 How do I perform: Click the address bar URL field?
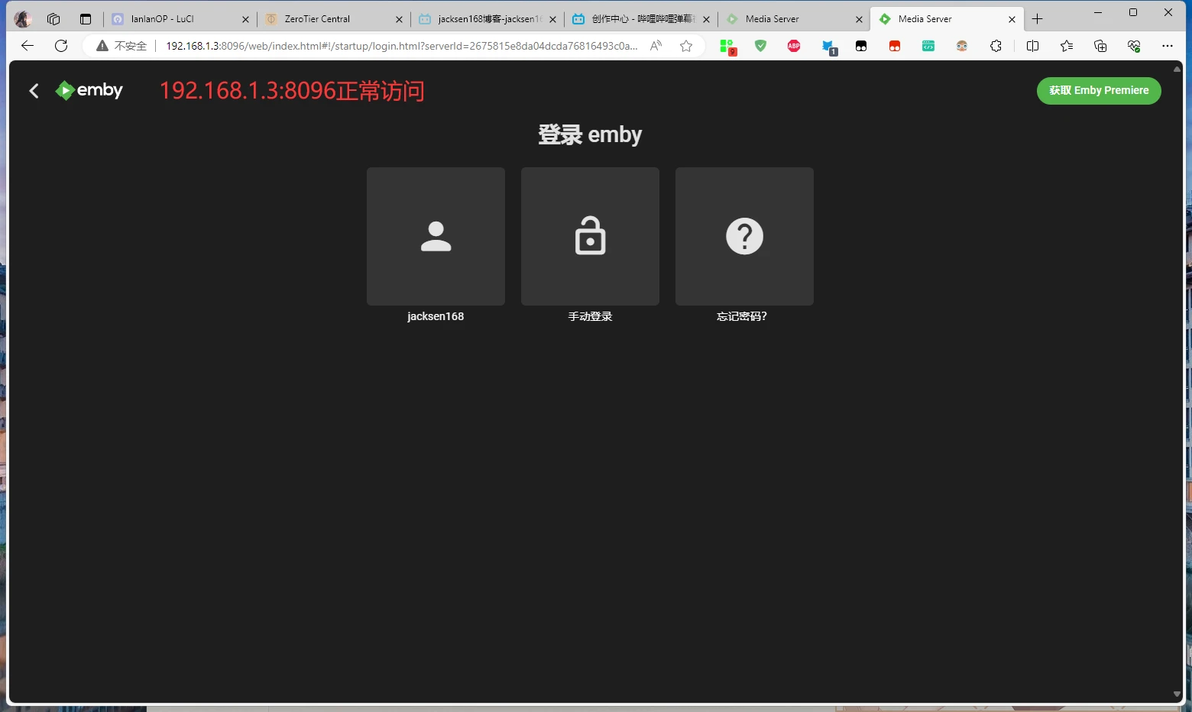pyautogui.click(x=402, y=46)
